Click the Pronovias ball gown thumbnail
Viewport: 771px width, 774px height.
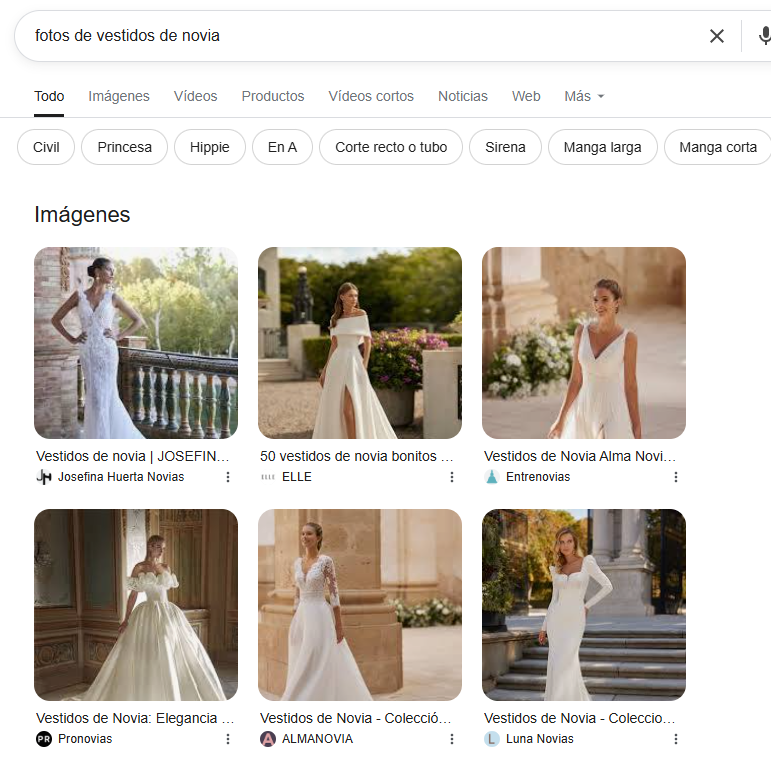pyautogui.click(x=136, y=605)
